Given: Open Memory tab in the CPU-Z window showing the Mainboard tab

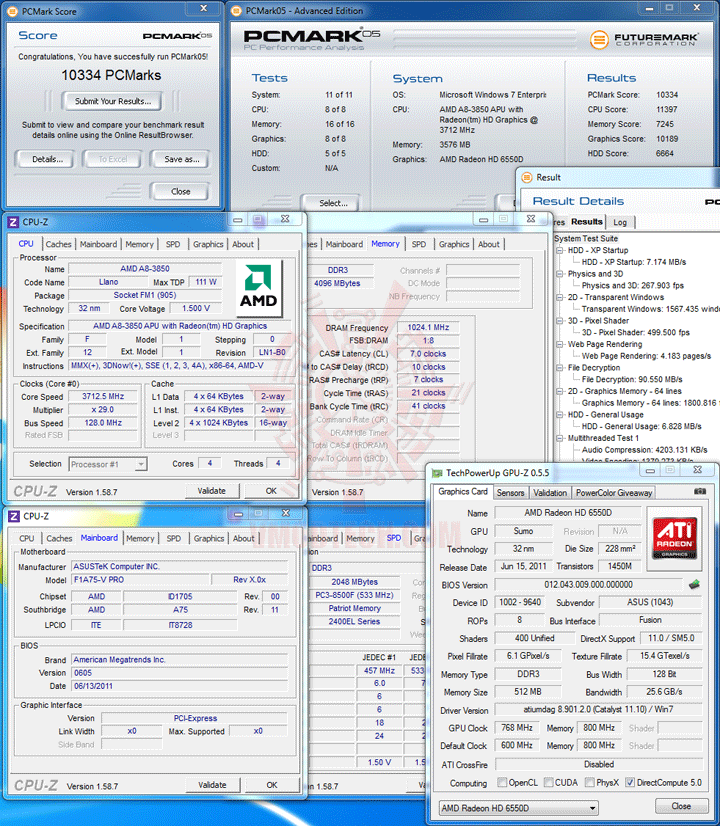Looking at the screenshot, I should pyautogui.click(x=140, y=538).
